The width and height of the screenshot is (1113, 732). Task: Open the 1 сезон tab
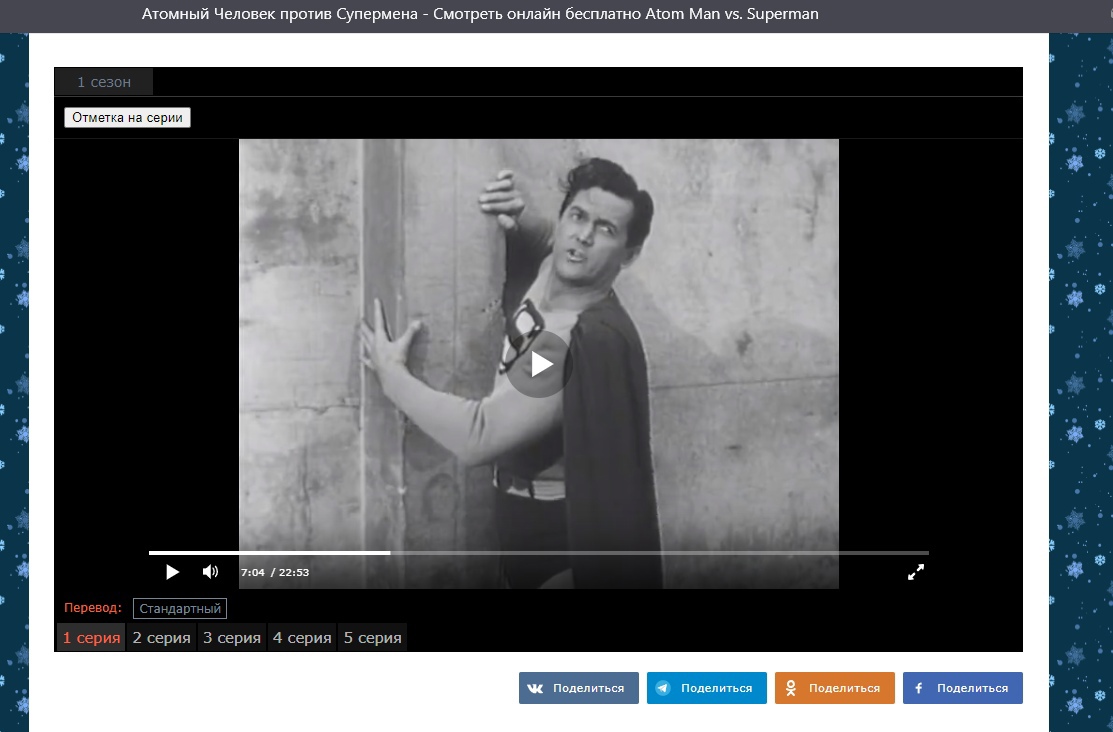click(104, 82)
